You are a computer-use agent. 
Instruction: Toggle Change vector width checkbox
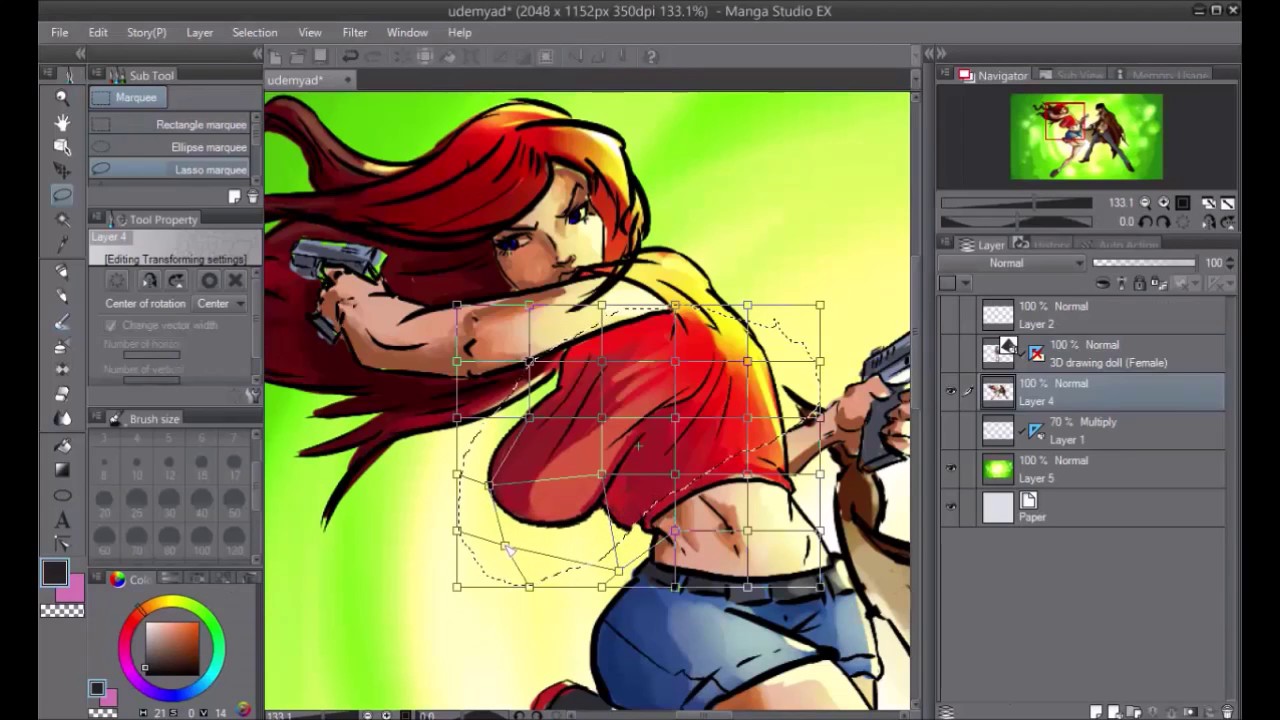[x=111, y=325]
